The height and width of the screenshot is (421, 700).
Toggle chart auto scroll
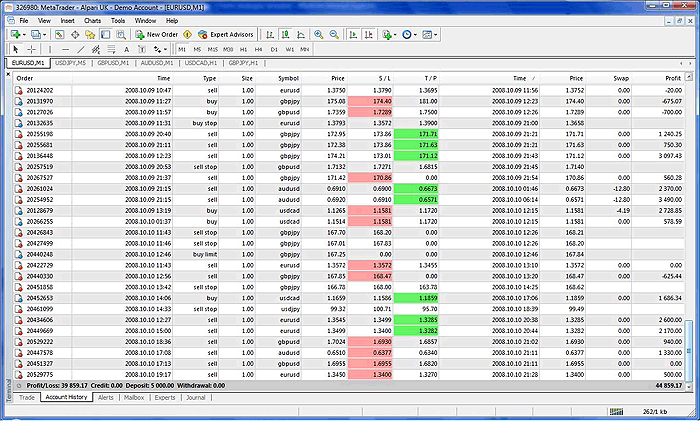click(353, 34)
